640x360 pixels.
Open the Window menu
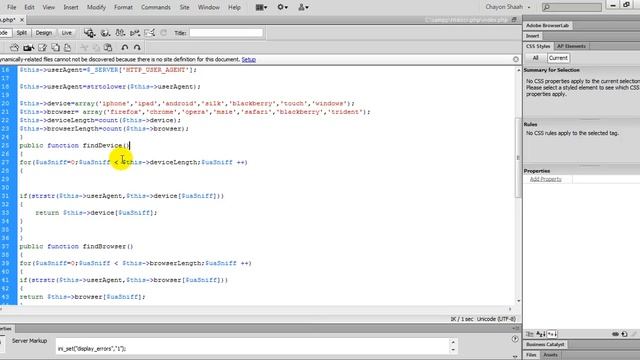209,7
